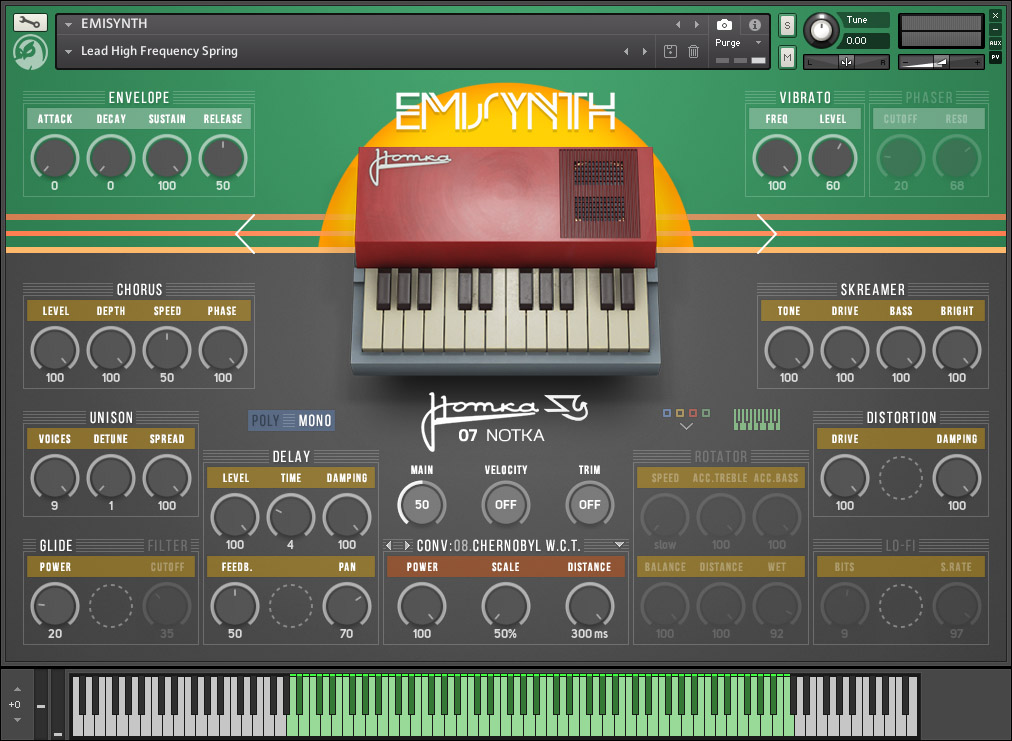Click the LO-FI section header

point(901,545)
